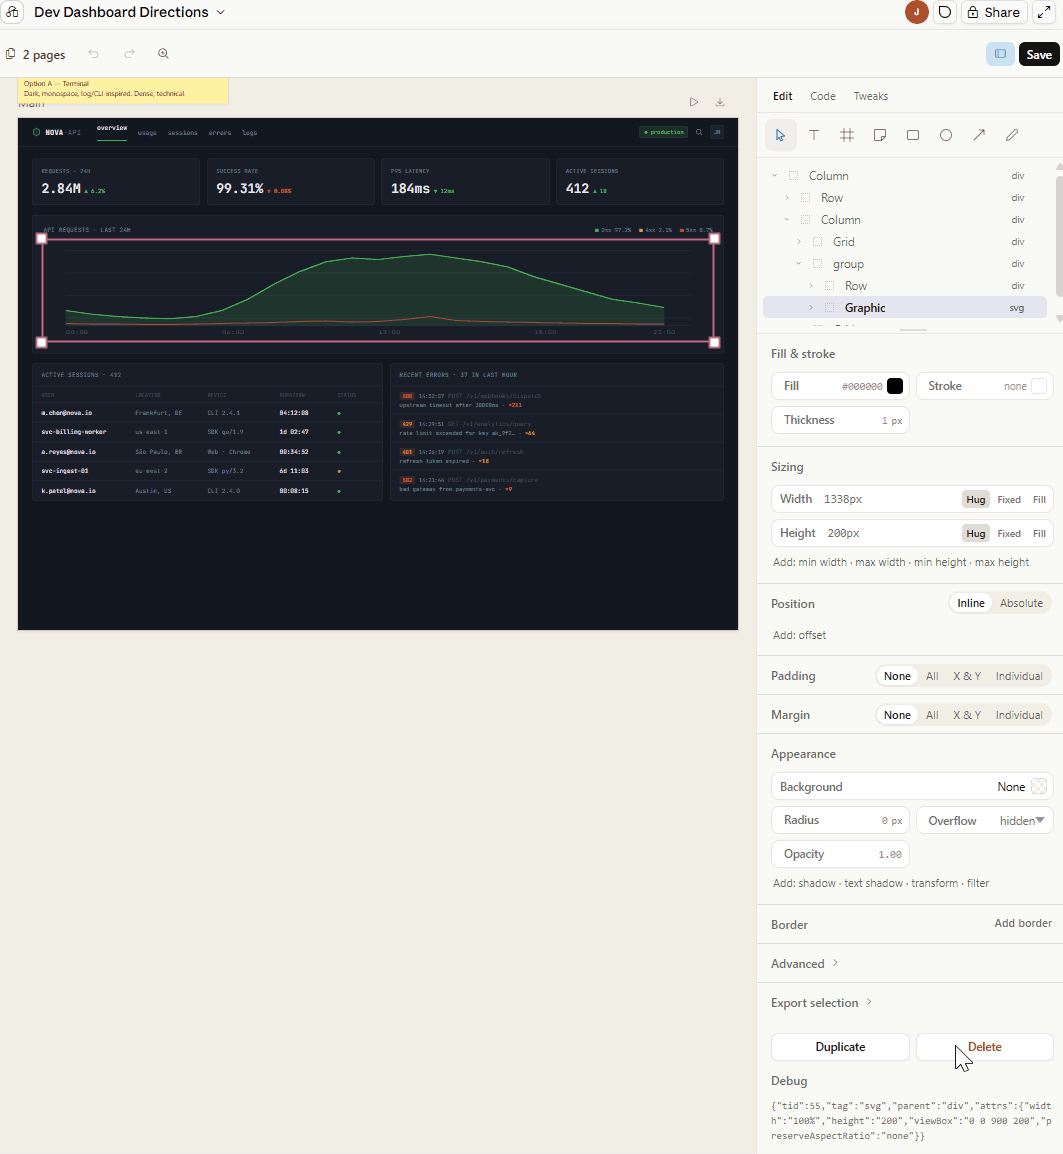Screen dimensions: 1063x1154
Task: Click the Duplicate button
Action: 840,1047
